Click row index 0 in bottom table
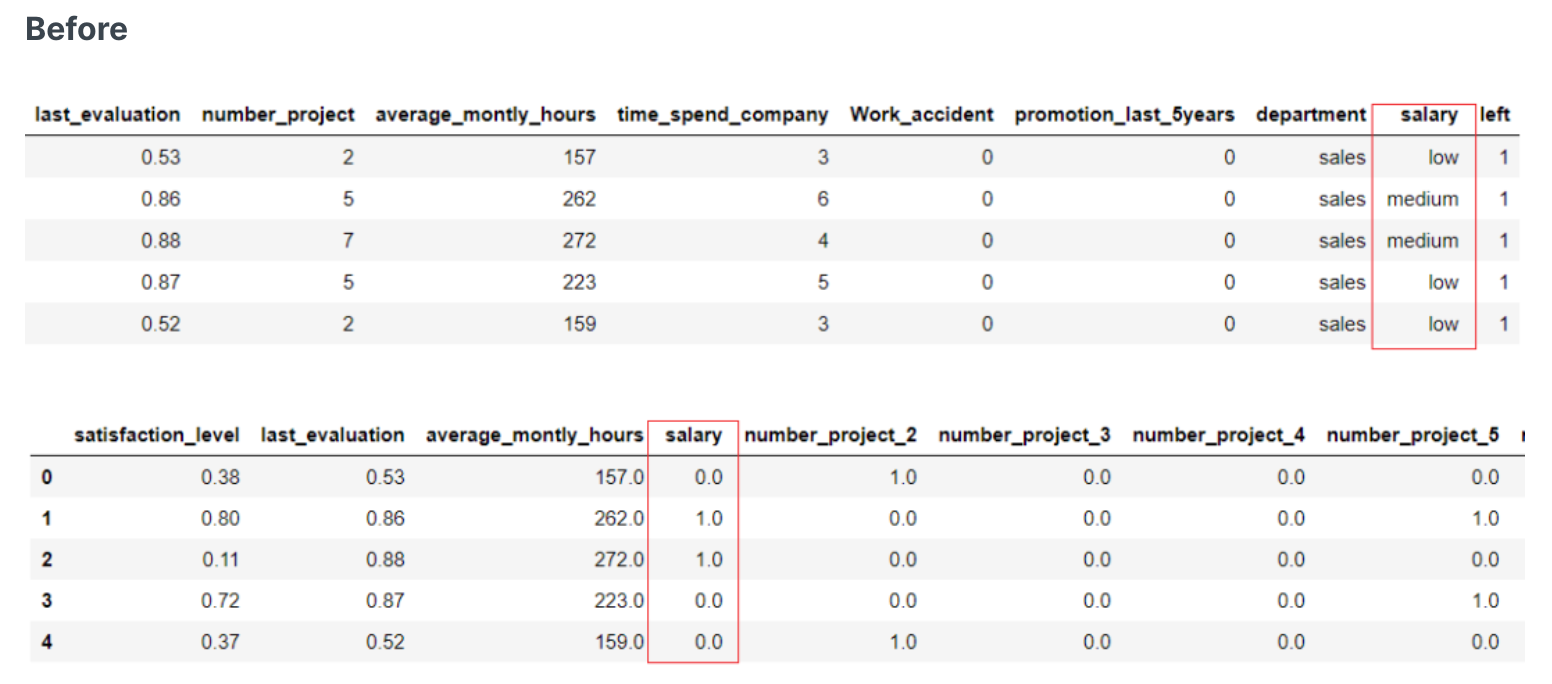1552x684 pixels. click(46, 477)
